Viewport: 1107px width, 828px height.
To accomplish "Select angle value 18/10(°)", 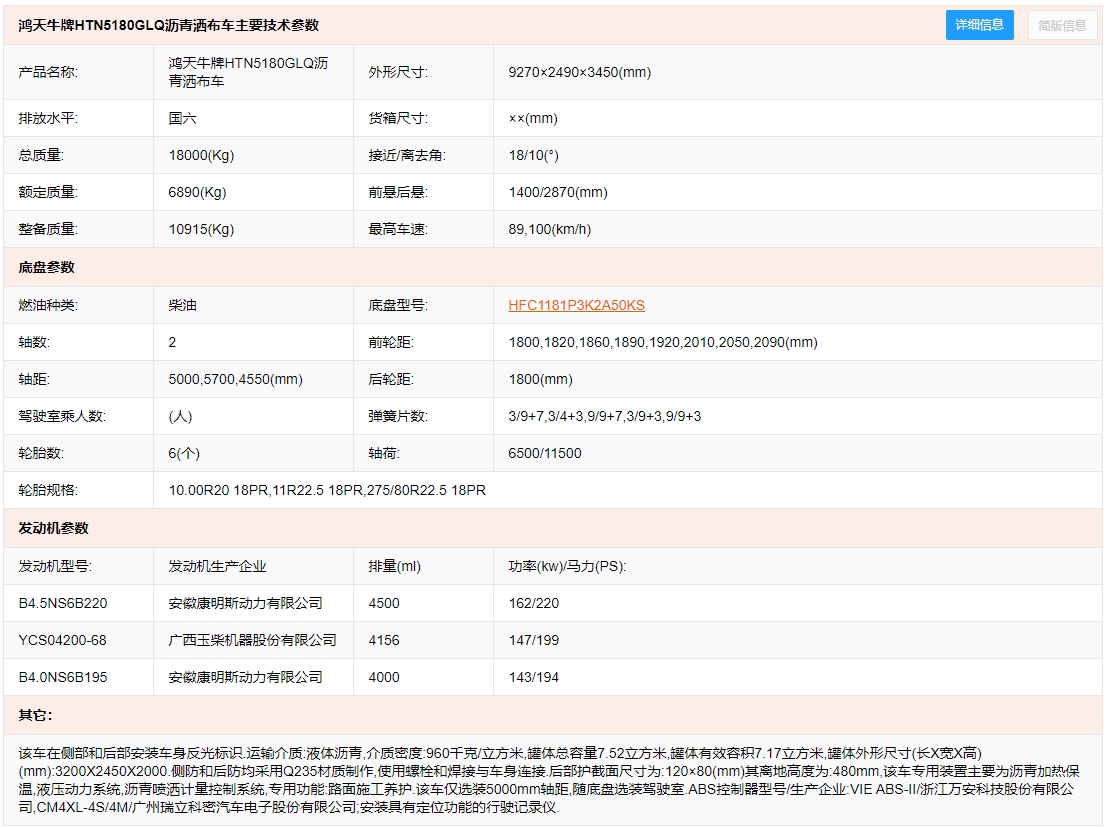I will (x=534, y=155).
